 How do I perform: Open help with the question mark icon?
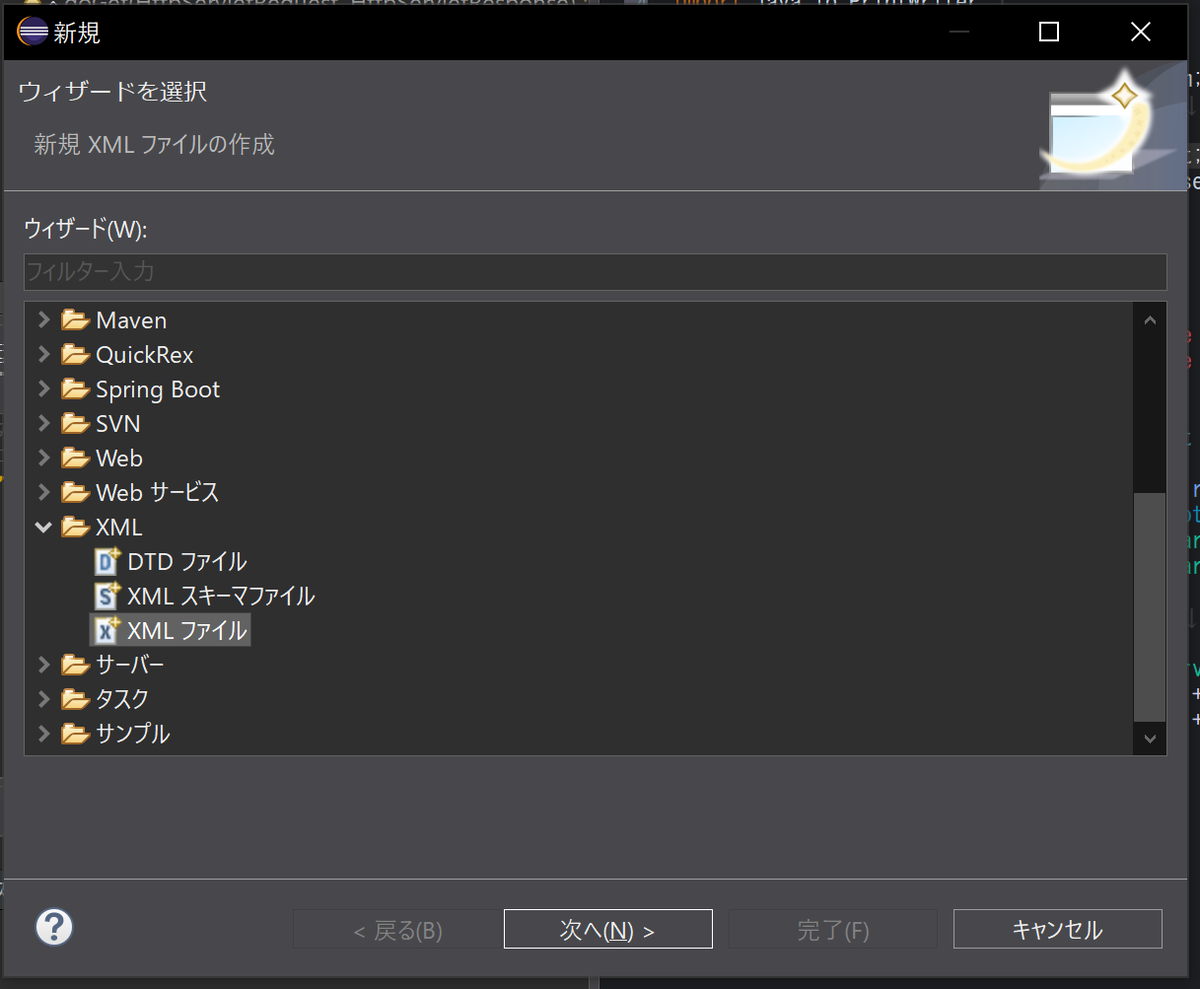coord(54,927)
